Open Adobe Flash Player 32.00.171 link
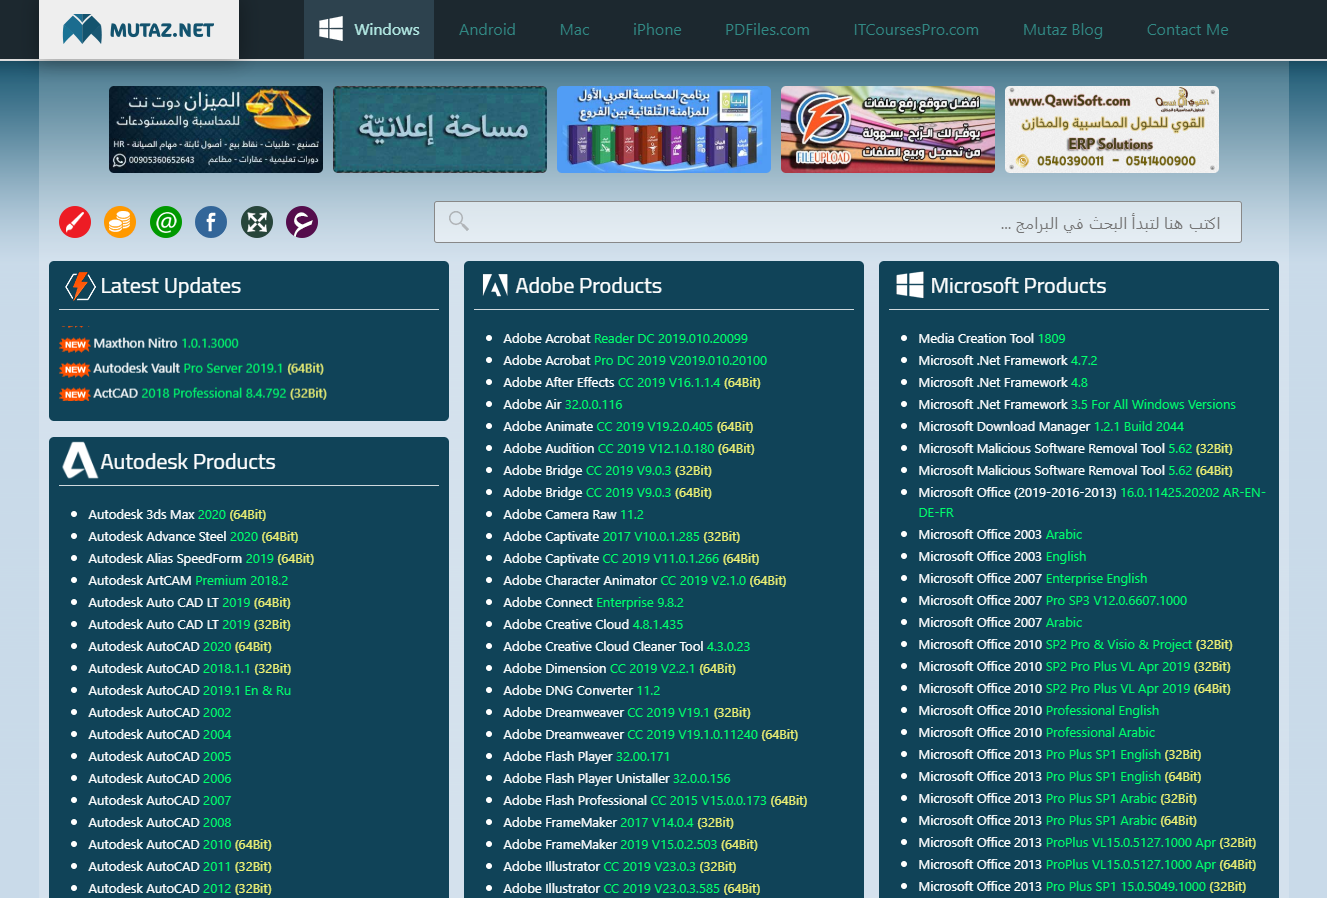The height and width of the screenshot is (898, 1327). [587, 756]
